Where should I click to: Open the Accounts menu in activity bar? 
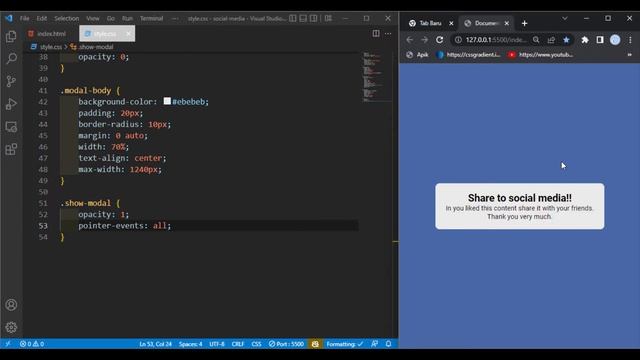tap(11, 305)
